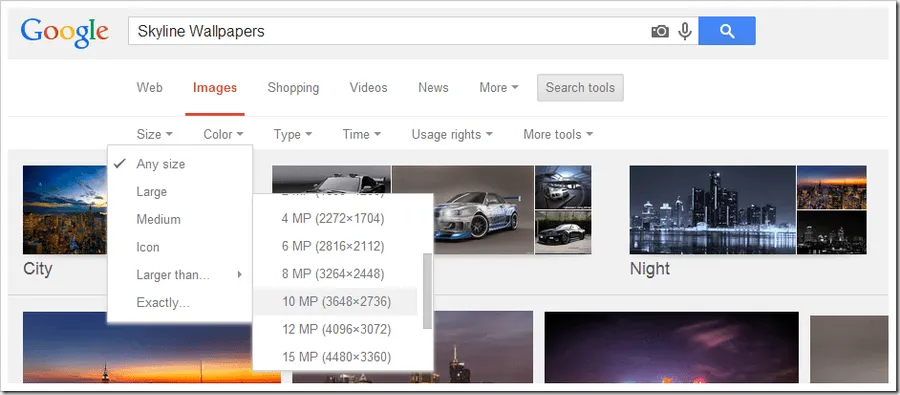Image resolution: width=900 pixels, height=395 pixels.
Task: Click the size submenu scrollbar thumb
Action: coord(427,291)
